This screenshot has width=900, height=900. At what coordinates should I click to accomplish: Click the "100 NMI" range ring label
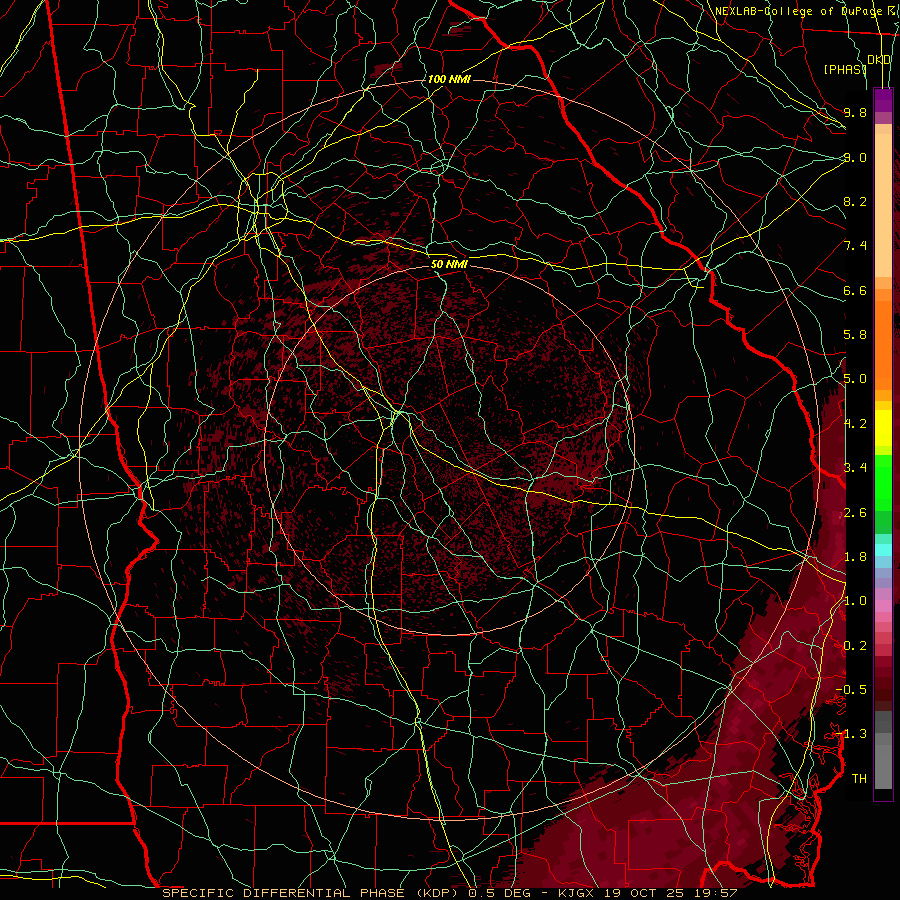[449, 79]
